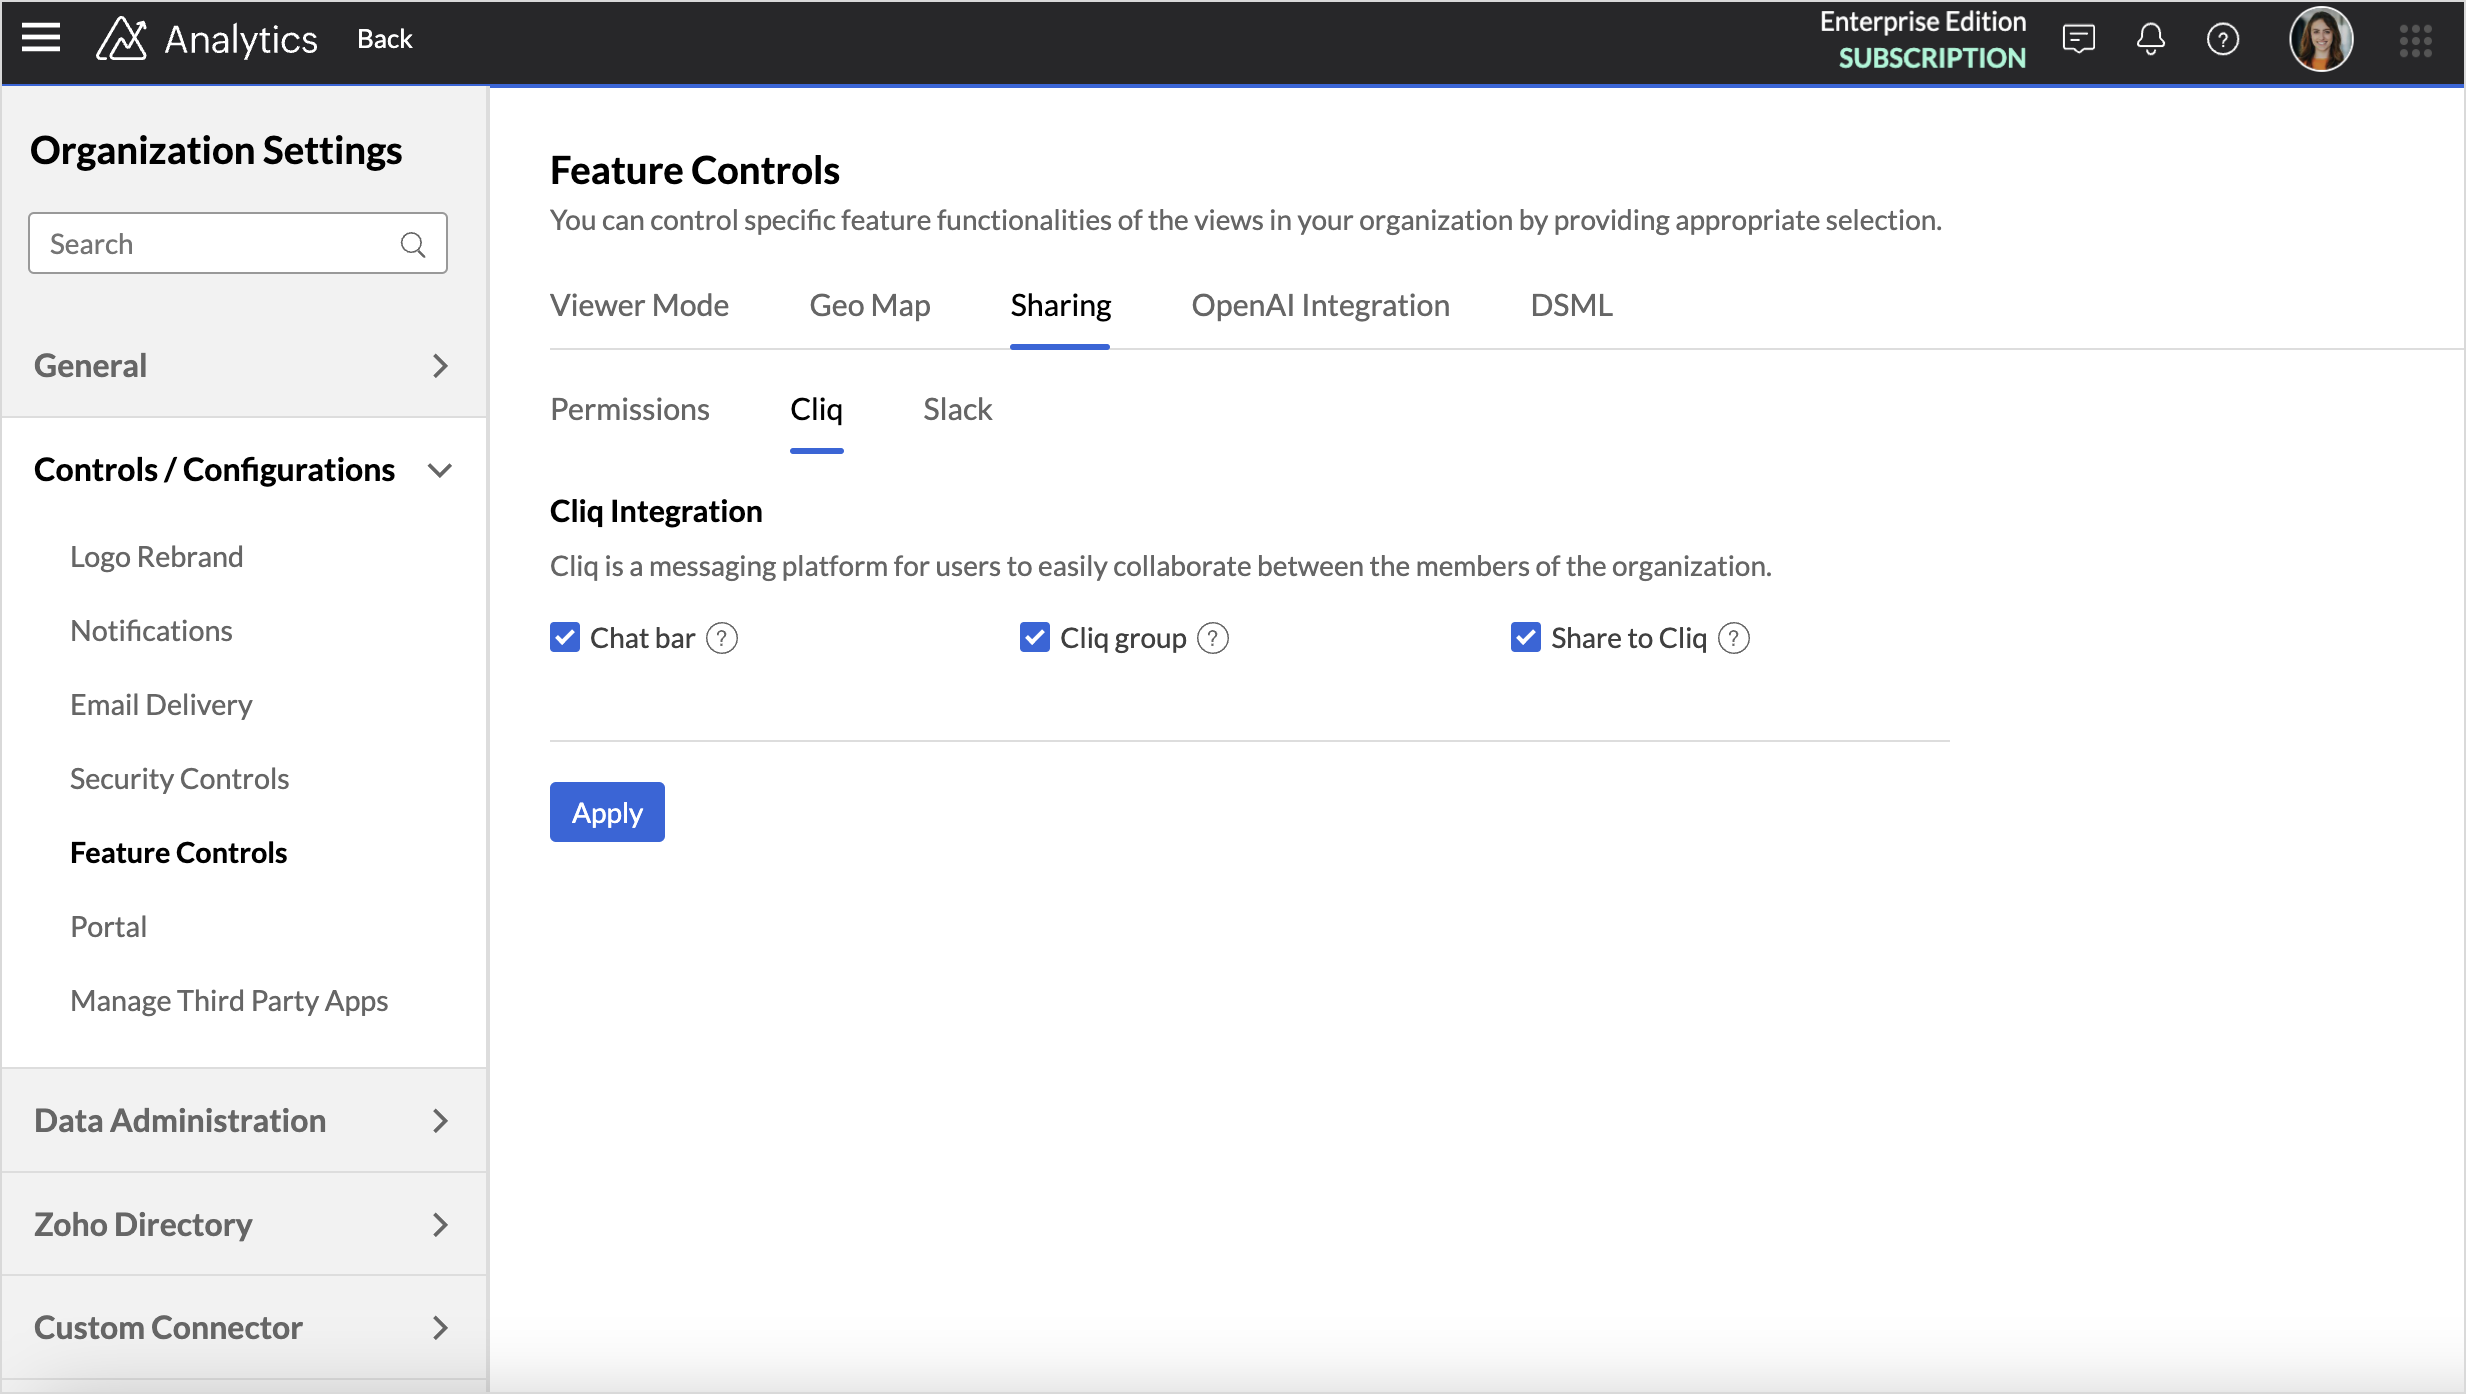The width and height of the screenshot is (2466, 1394).
Task: Click the help icon beside Chat bar
Action: (721, 638)
